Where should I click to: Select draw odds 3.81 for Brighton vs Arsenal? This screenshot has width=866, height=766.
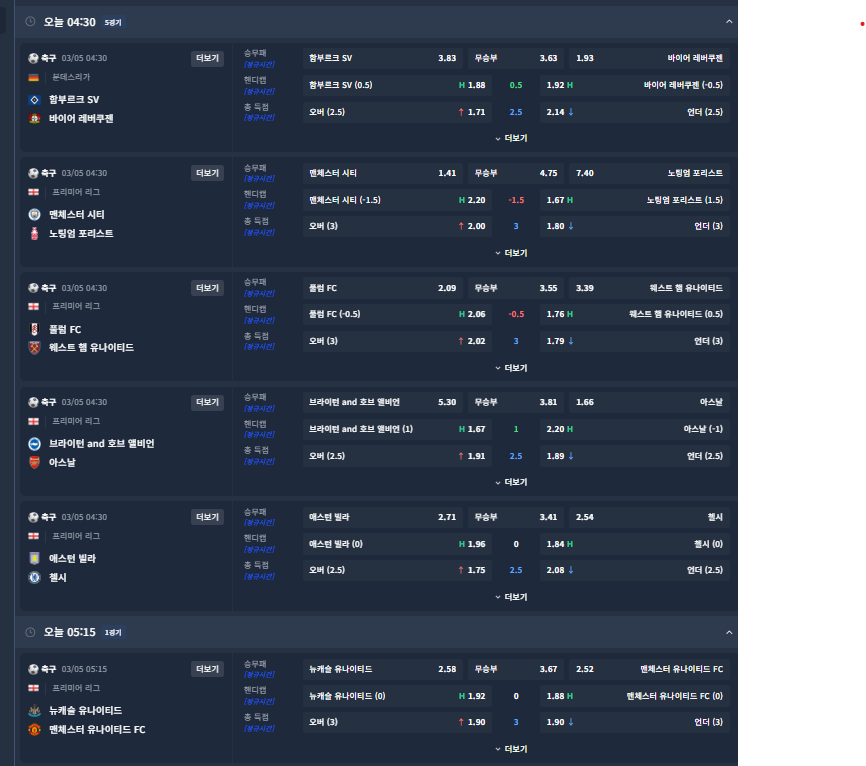pos(516,403)
